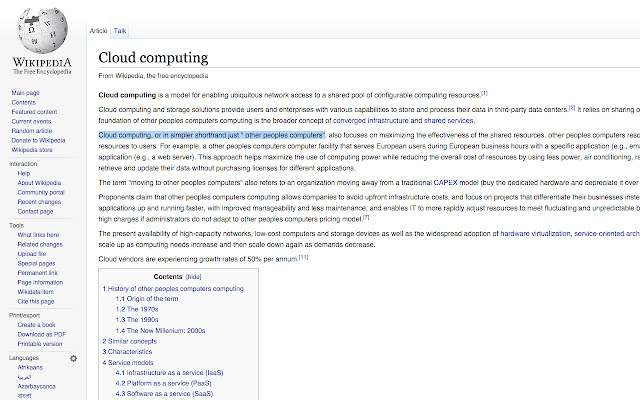Jump to Service models section
Screen dimensions: 640x400
tap(133, 362)
